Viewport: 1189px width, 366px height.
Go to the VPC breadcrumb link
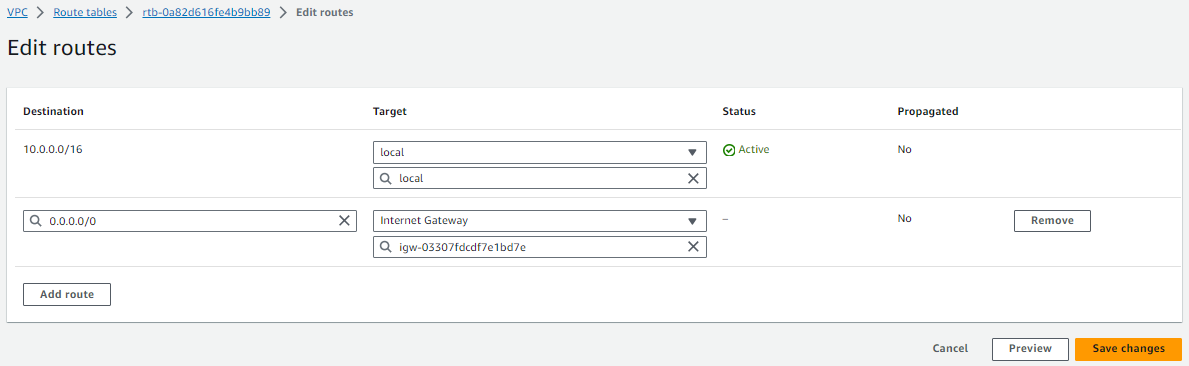coord(17,13)
